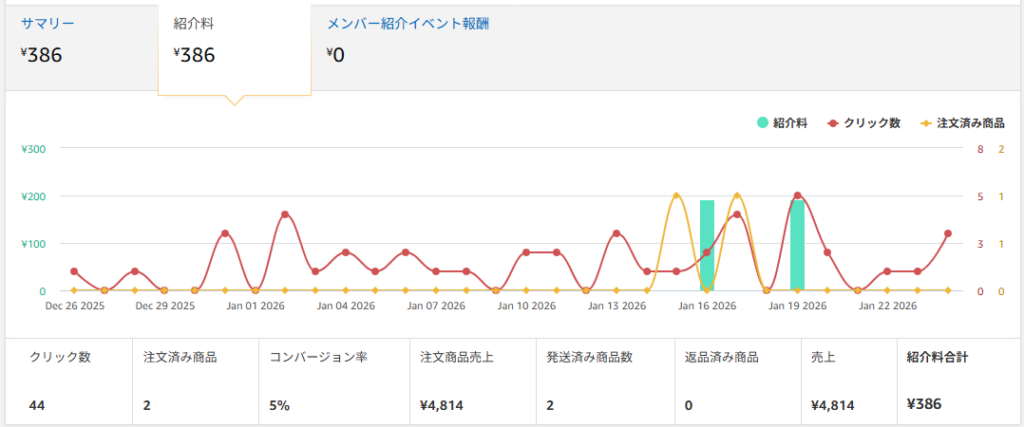
Task: Click the yellow 注文済み商品 legend marker
Action: tap(924, 123)
